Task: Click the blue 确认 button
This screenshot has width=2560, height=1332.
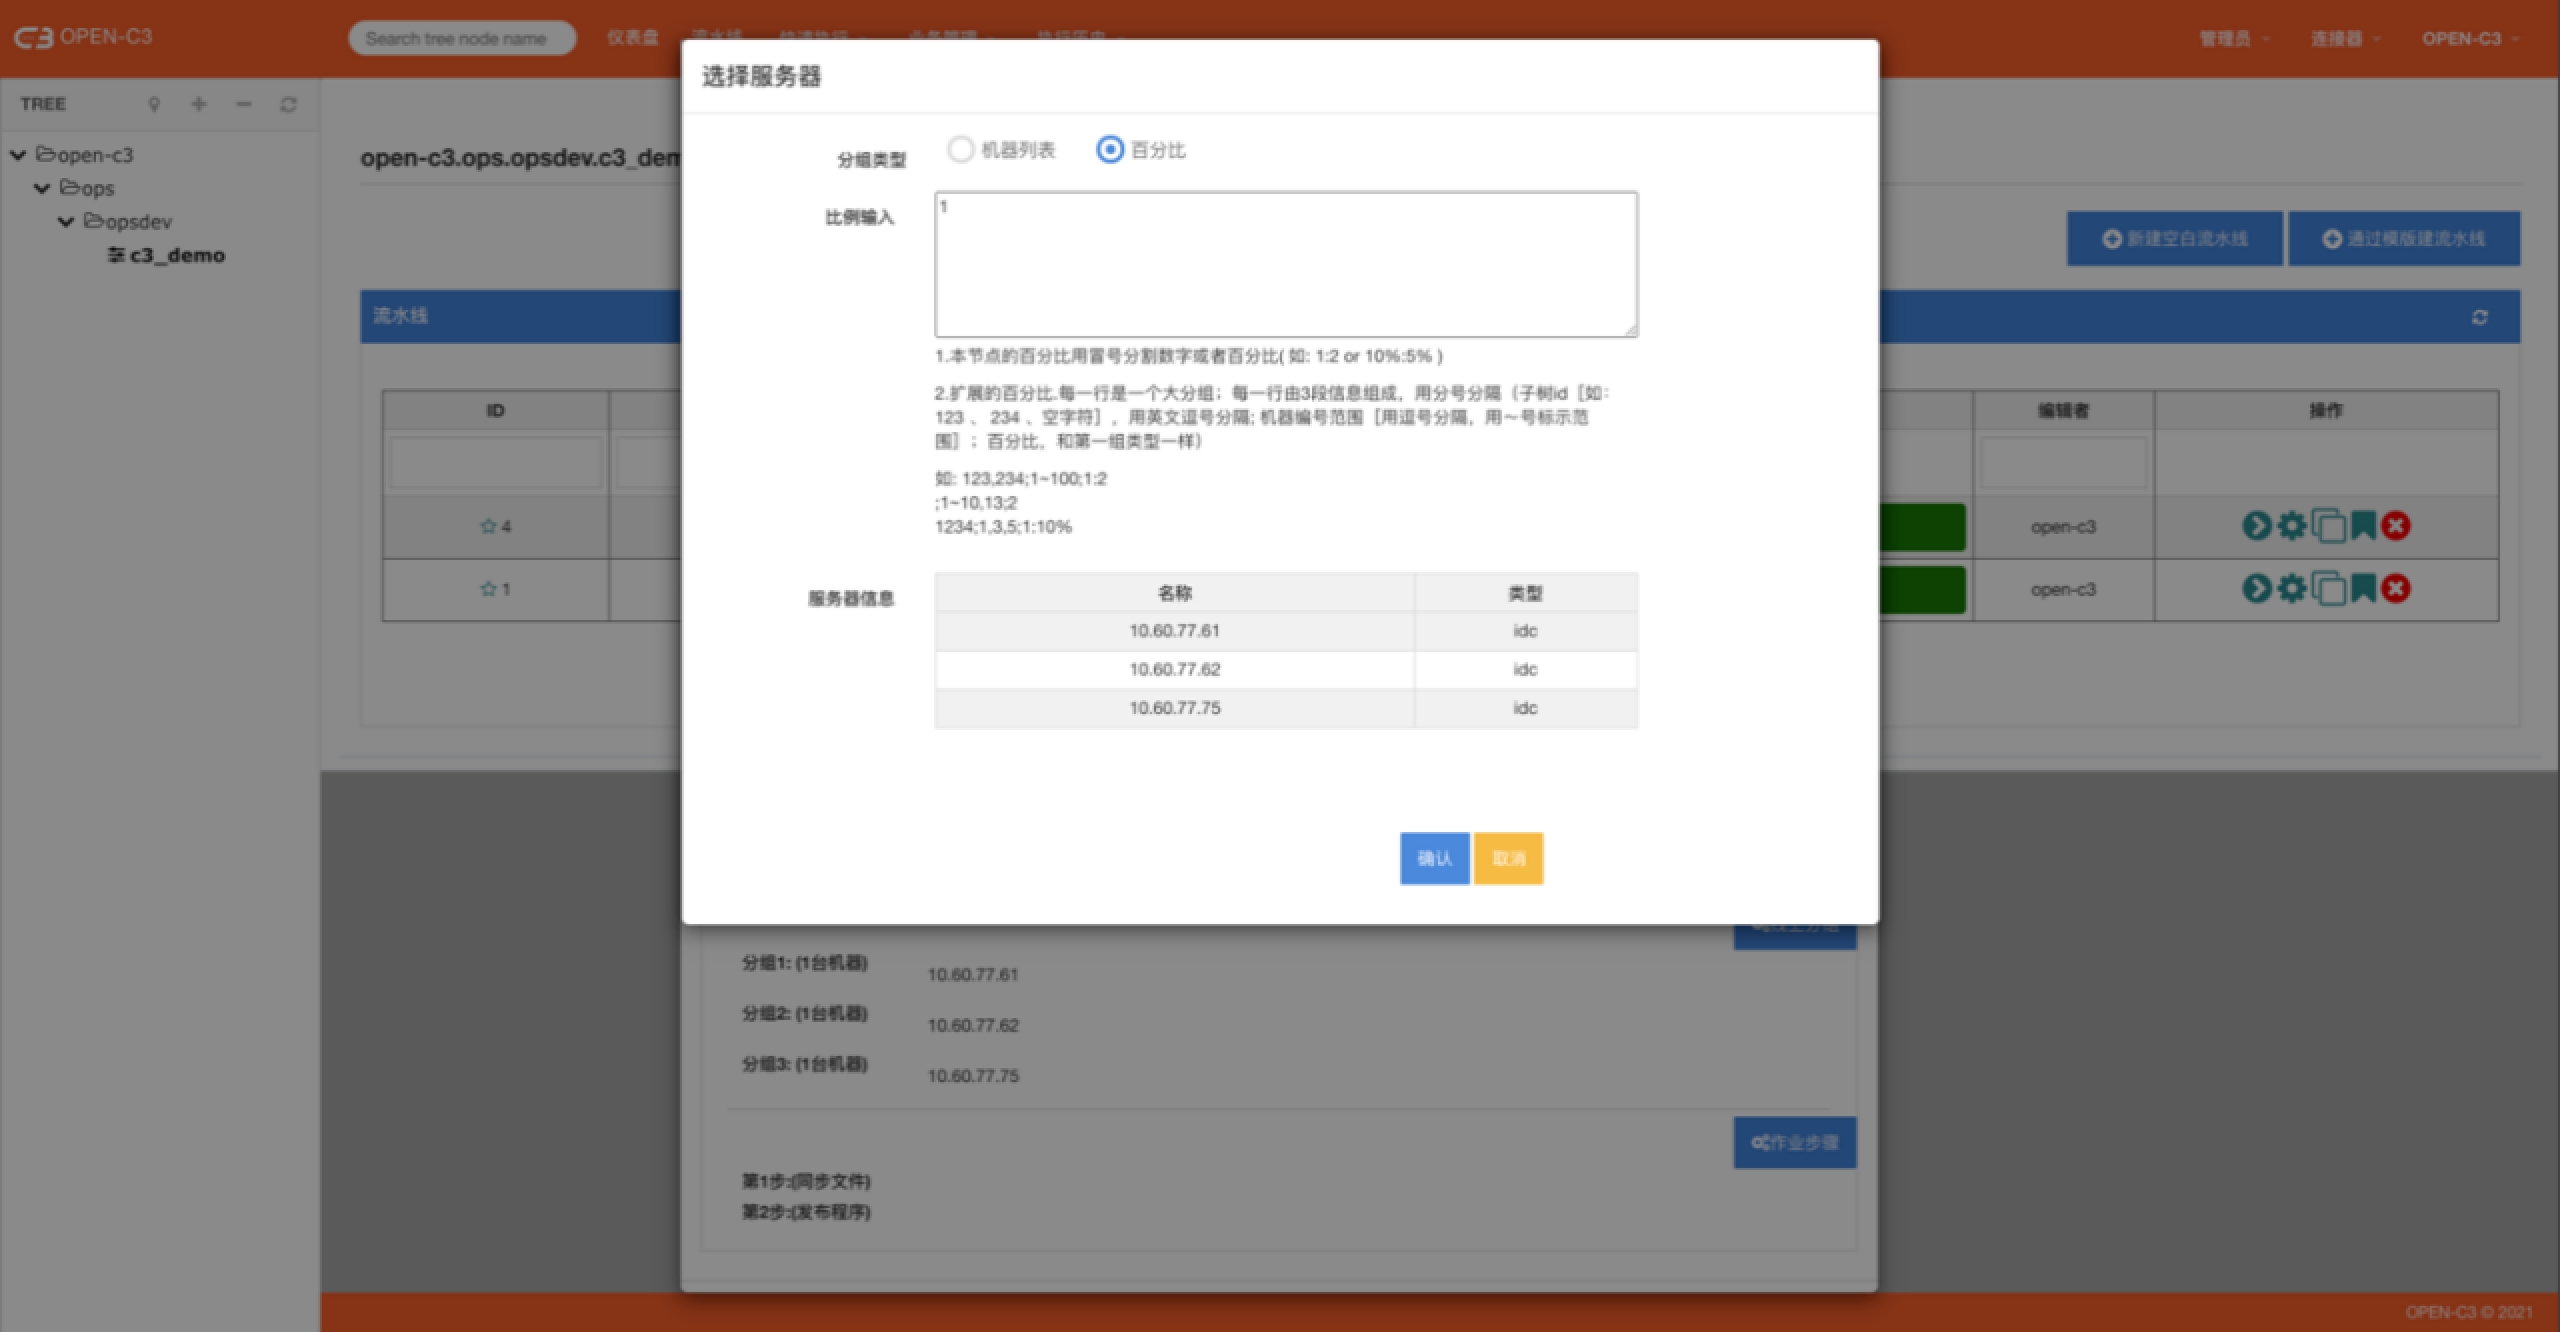Action: coord(1434,858)
